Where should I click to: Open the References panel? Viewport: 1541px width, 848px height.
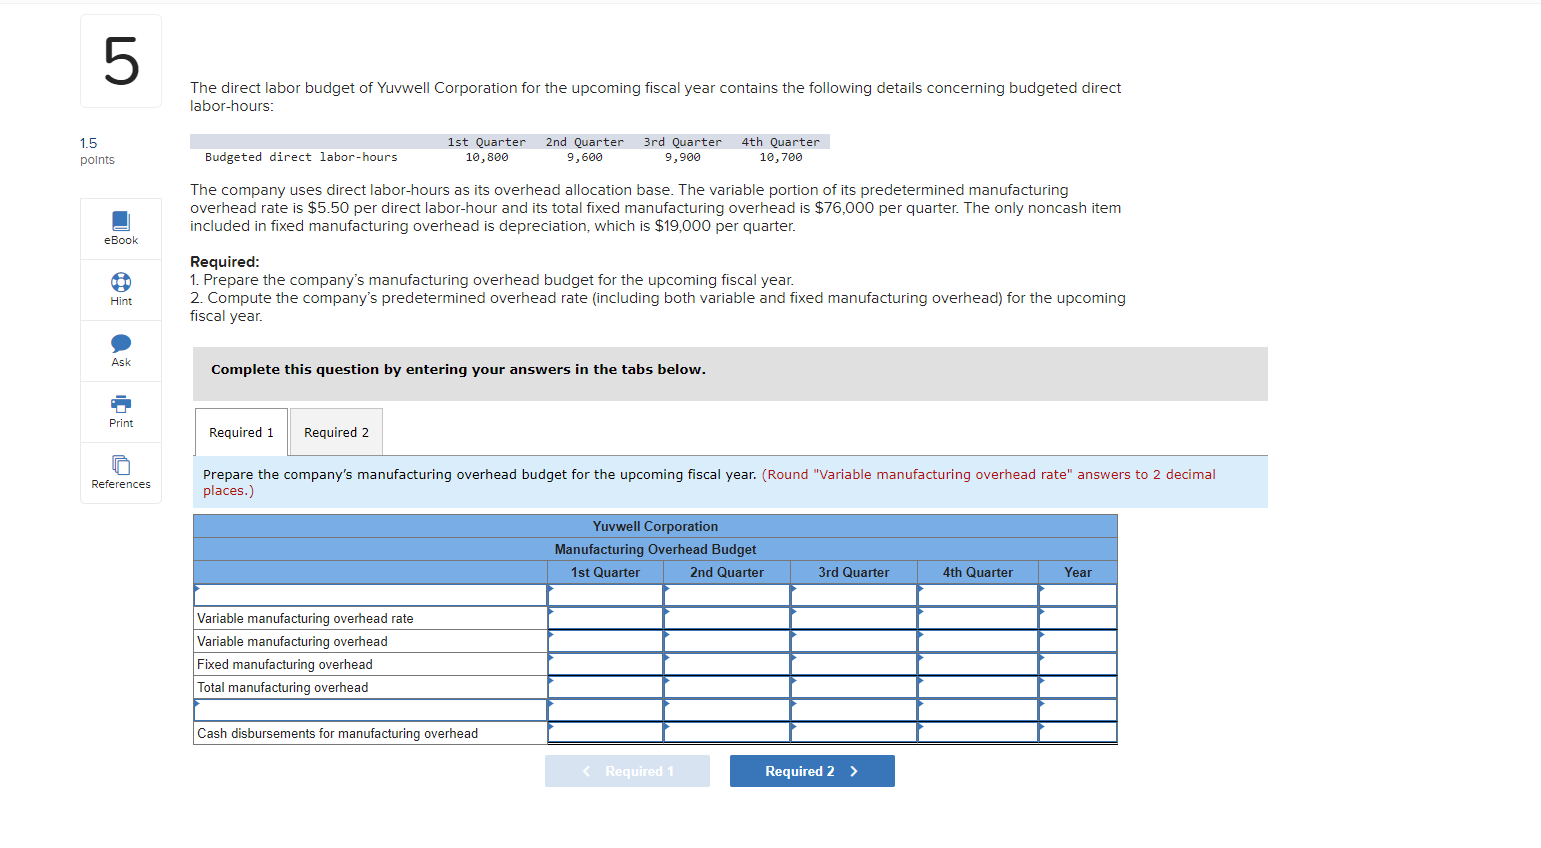click(120, 472)
